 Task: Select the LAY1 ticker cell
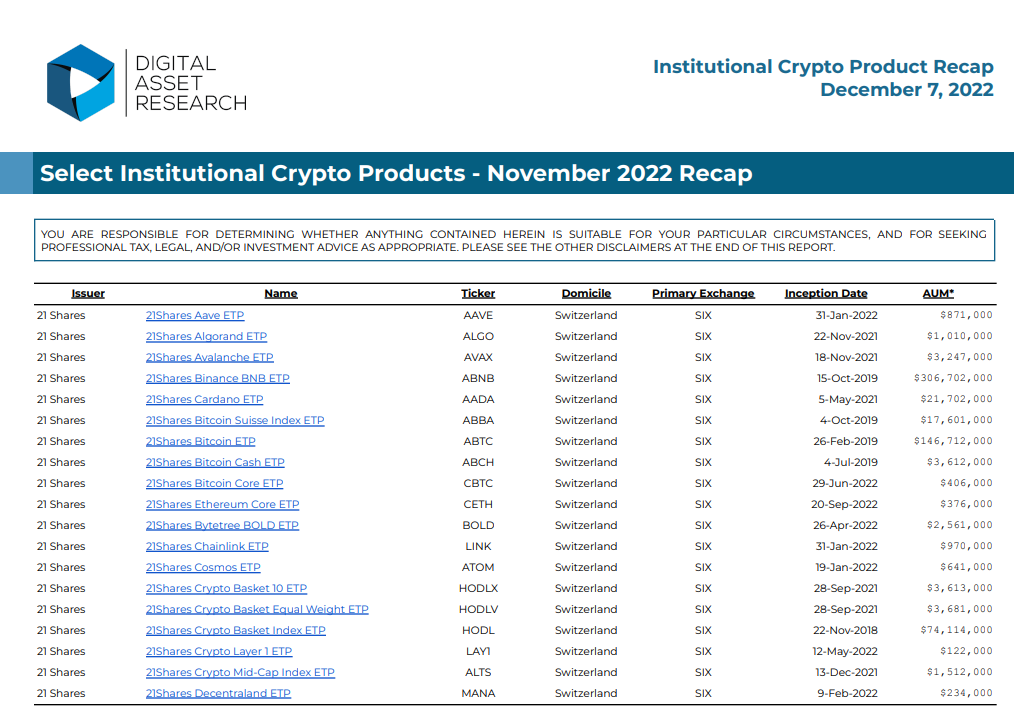(x=478, y=652)
